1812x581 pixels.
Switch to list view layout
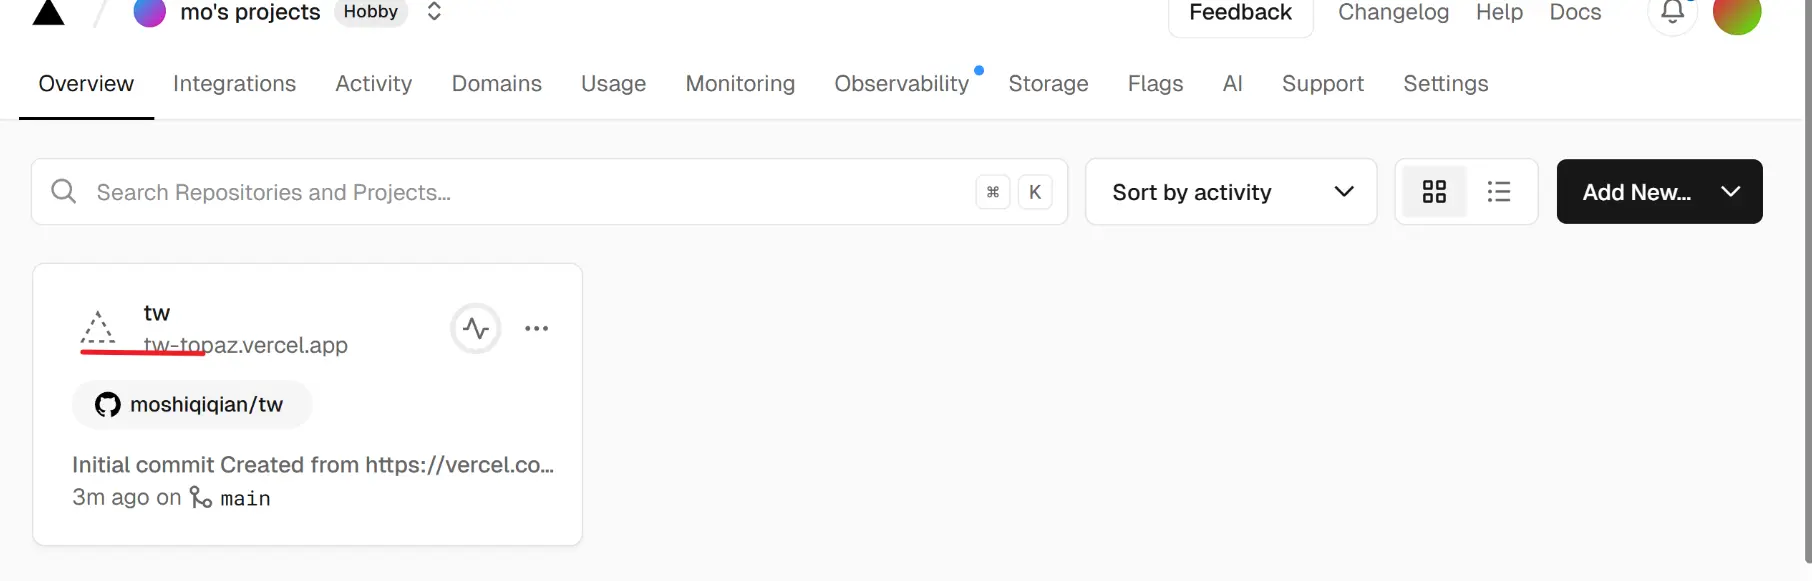[x=1498, y=191]
